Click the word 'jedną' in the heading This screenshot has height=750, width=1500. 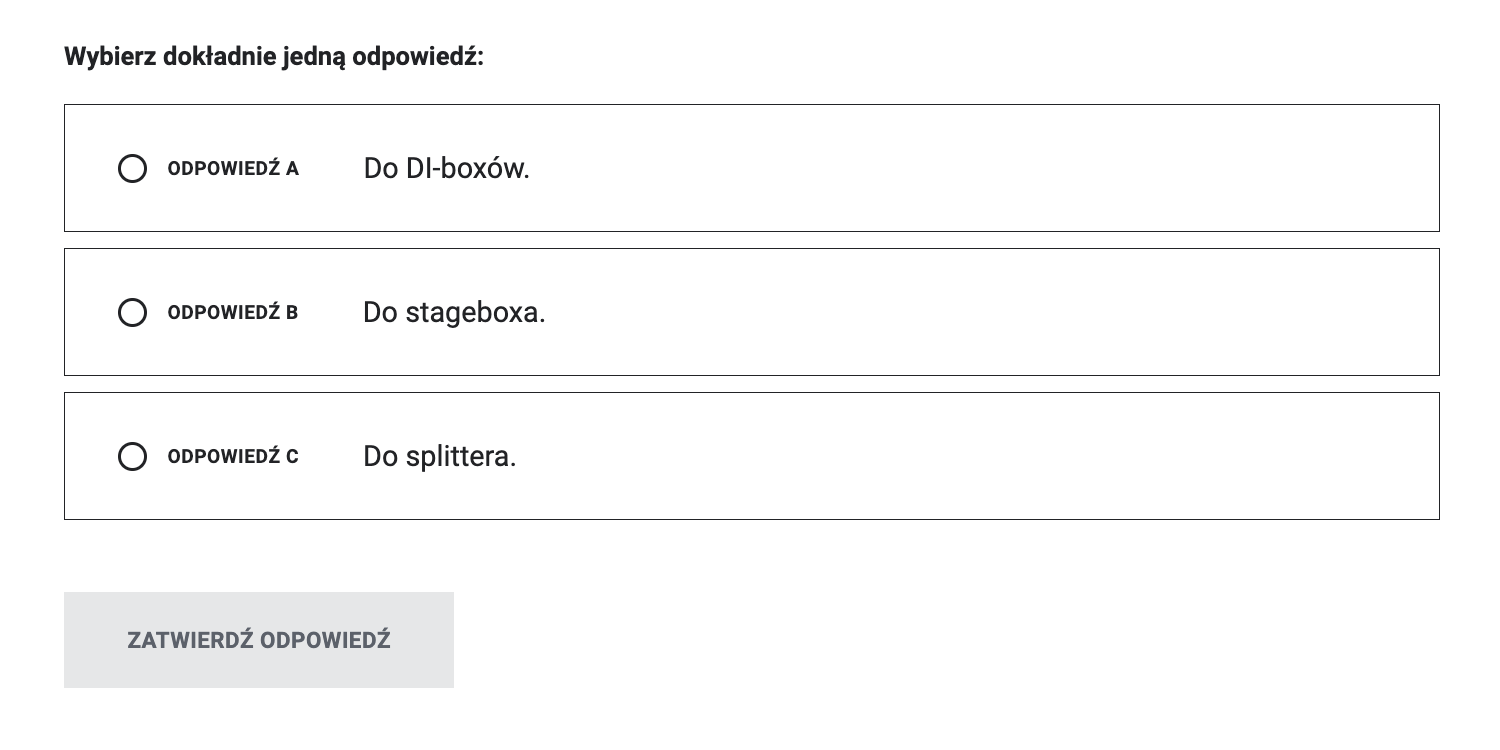click(x=318, y=57)
